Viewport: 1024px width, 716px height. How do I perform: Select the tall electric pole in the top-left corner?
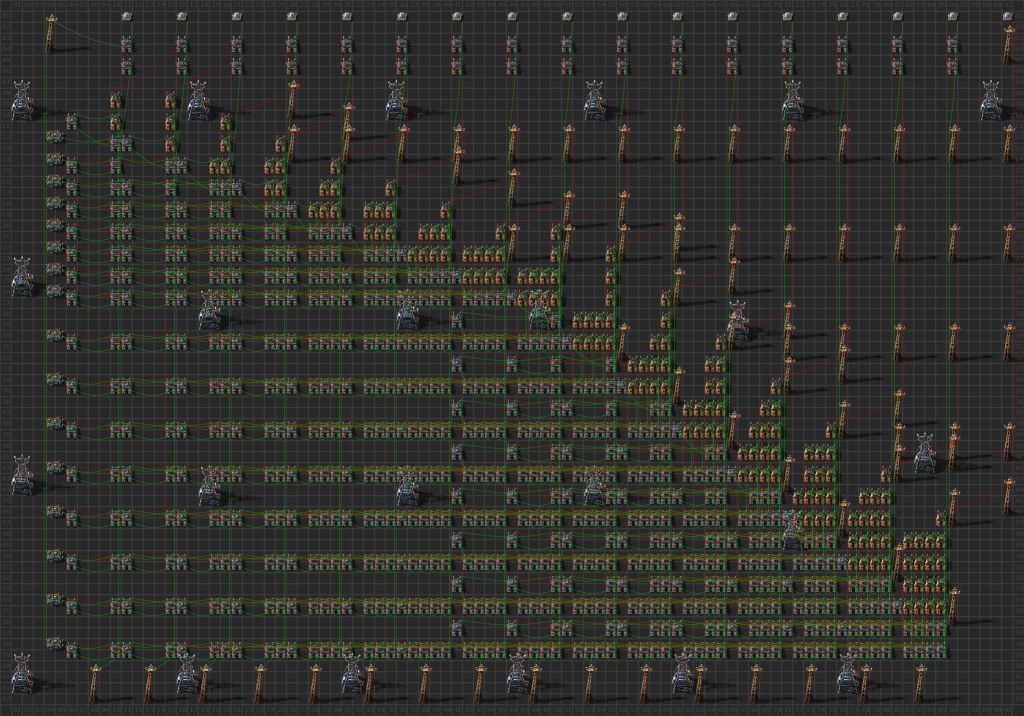pyautogui.click(x=50, y=35)
